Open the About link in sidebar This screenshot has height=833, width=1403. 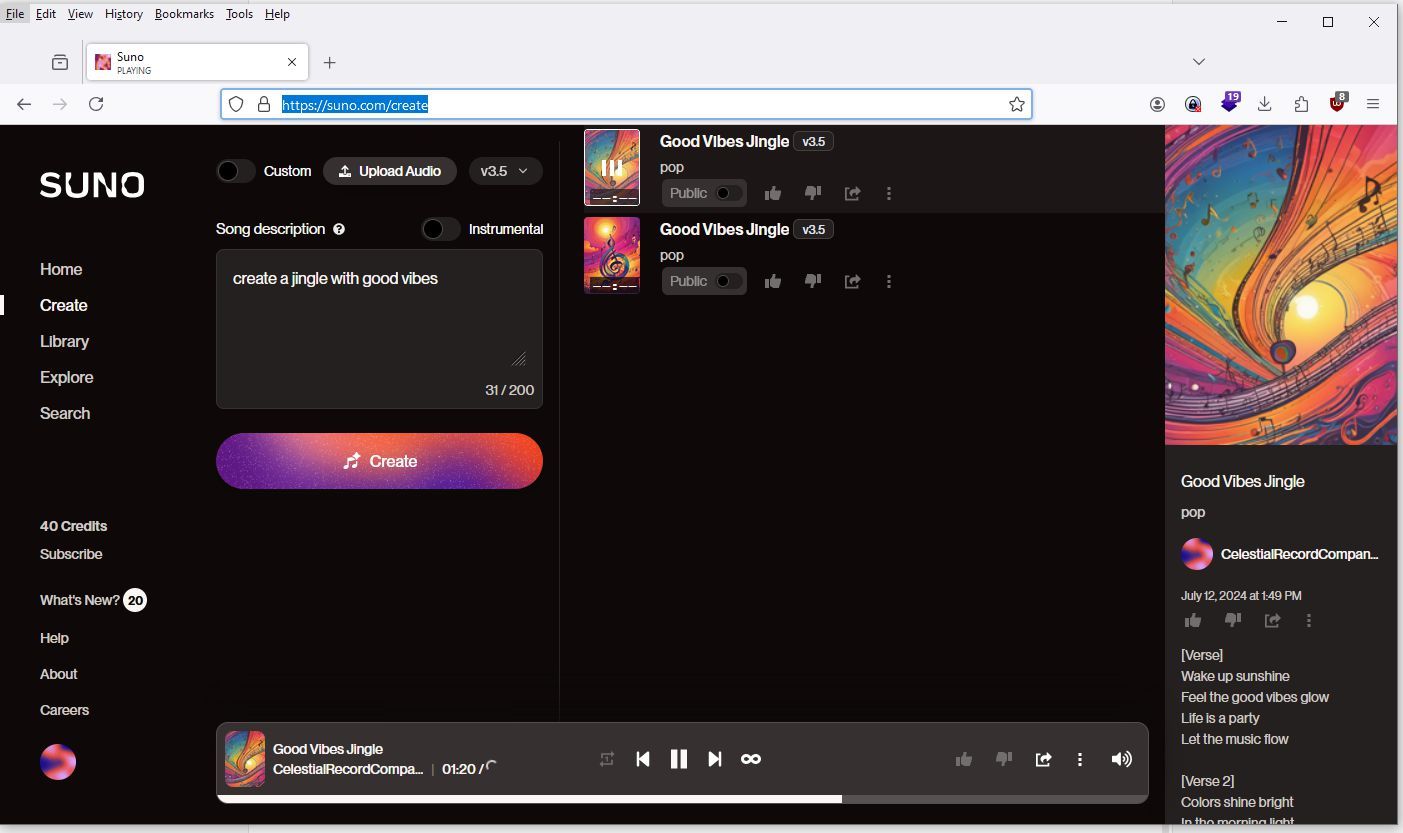pos(58,674)
